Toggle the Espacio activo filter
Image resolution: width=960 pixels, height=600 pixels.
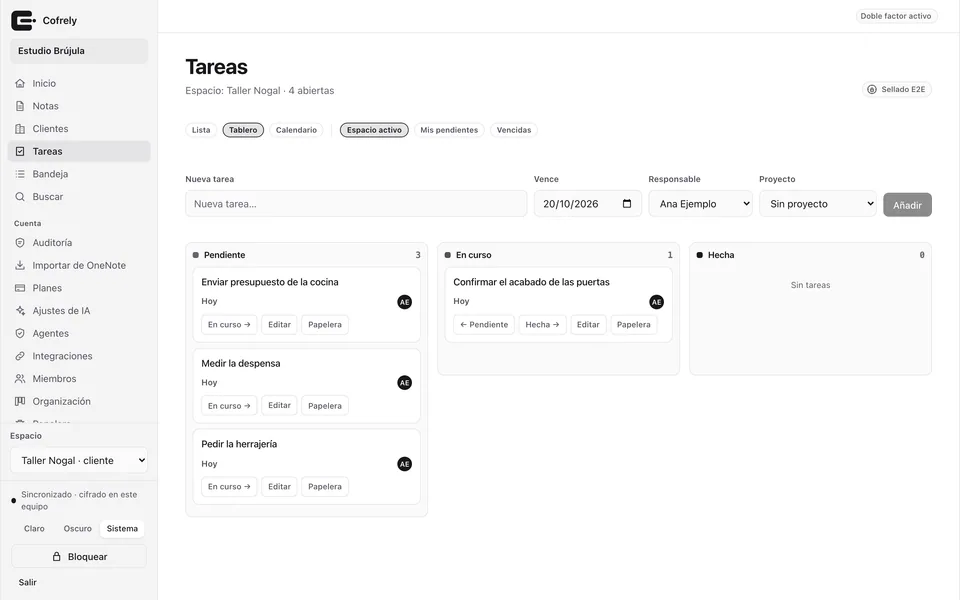[374, 130]
